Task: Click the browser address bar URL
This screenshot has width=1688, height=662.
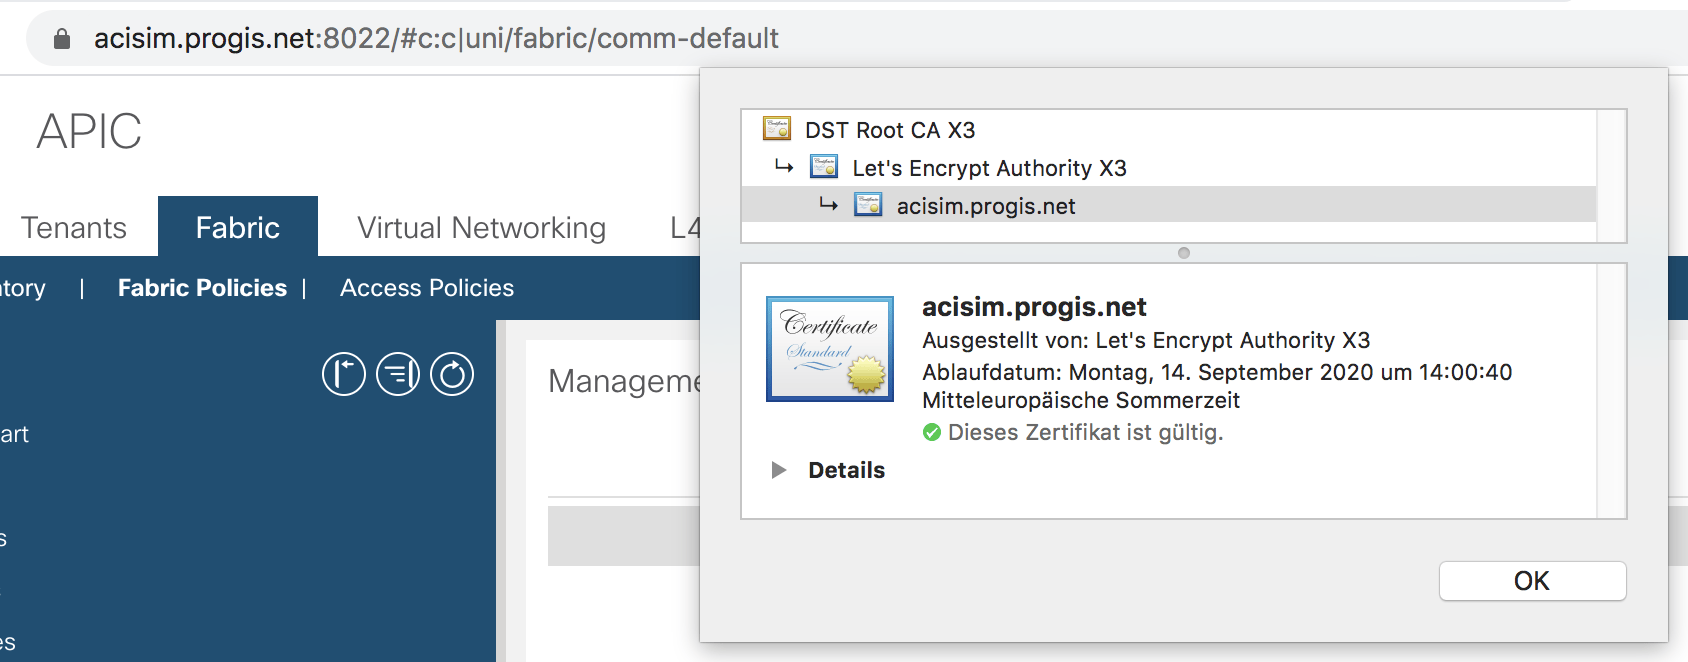Action: point(436,39)
